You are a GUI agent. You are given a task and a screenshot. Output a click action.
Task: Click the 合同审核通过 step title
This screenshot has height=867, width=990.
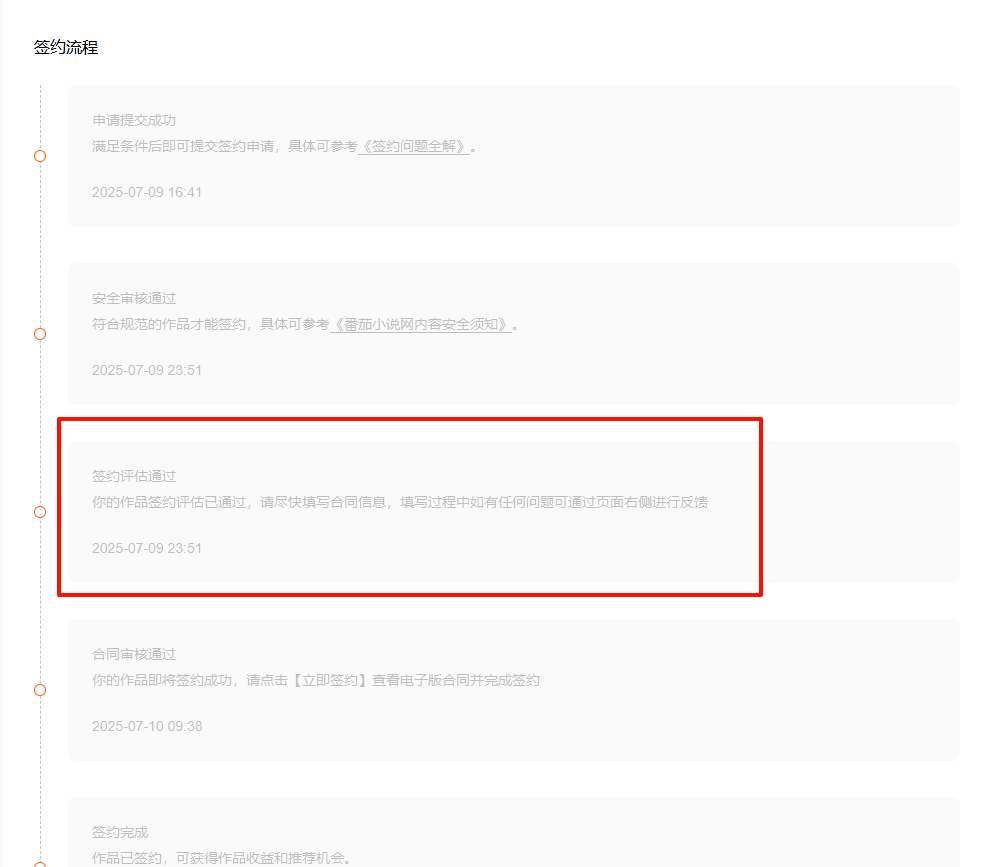(134, 654)
